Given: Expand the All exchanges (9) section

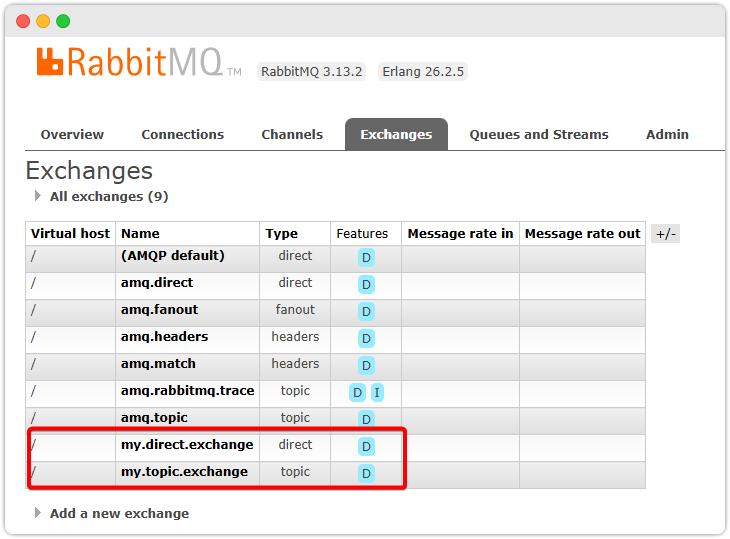Looking at the screenshot, I should pos(102,196).
